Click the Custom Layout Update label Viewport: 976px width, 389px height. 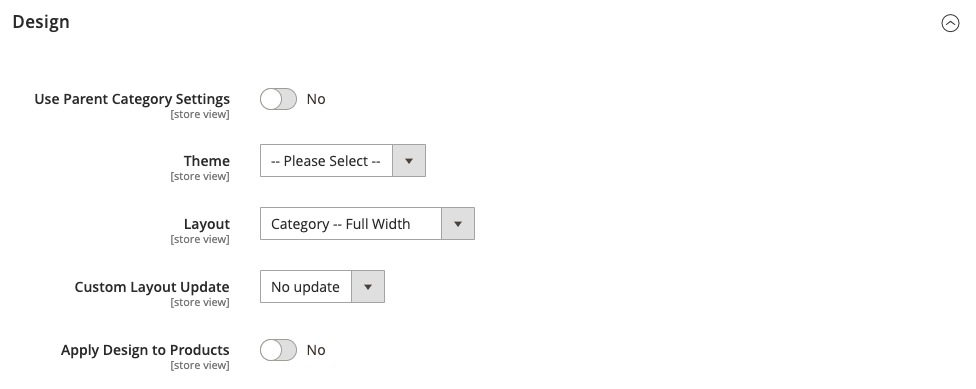point(152,286)
